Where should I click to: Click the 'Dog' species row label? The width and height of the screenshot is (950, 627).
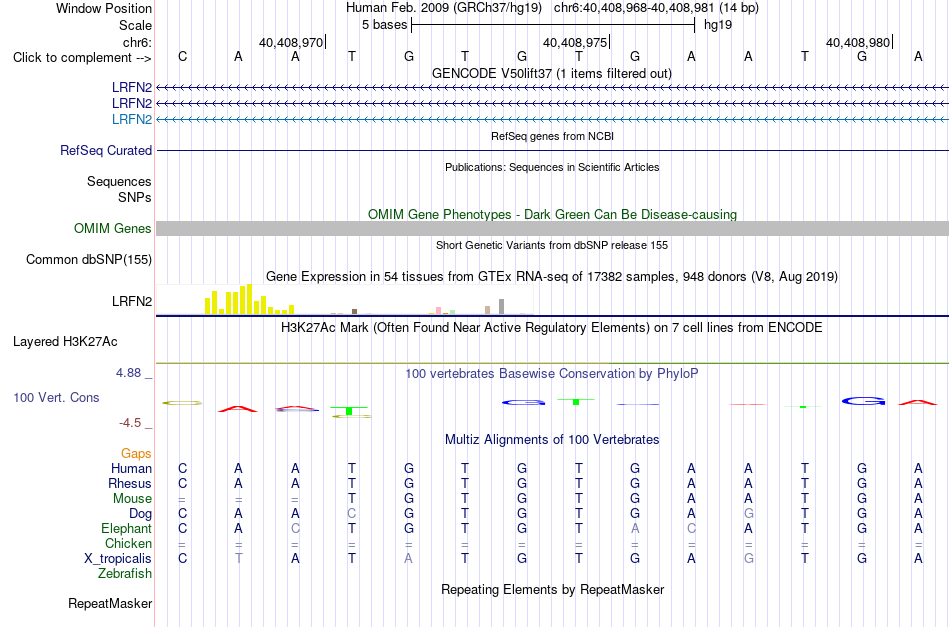140,514
